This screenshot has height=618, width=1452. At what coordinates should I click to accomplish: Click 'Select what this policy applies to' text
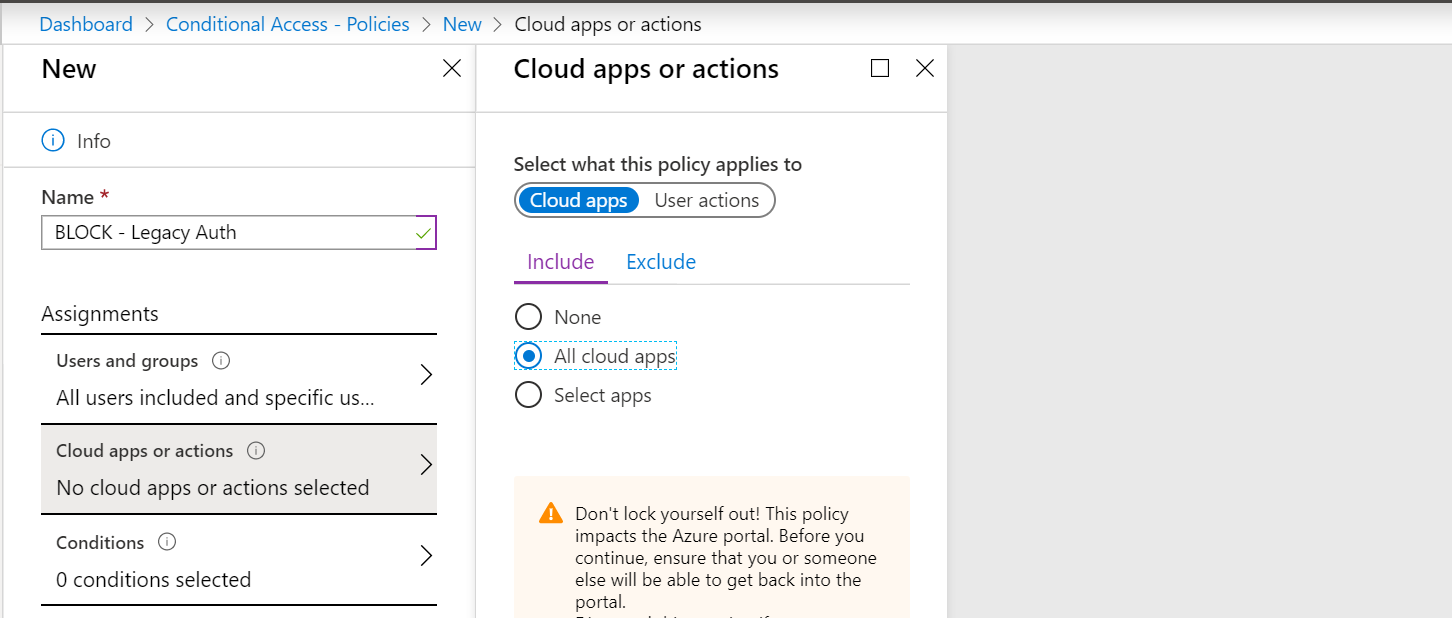[x=658, y=164]
